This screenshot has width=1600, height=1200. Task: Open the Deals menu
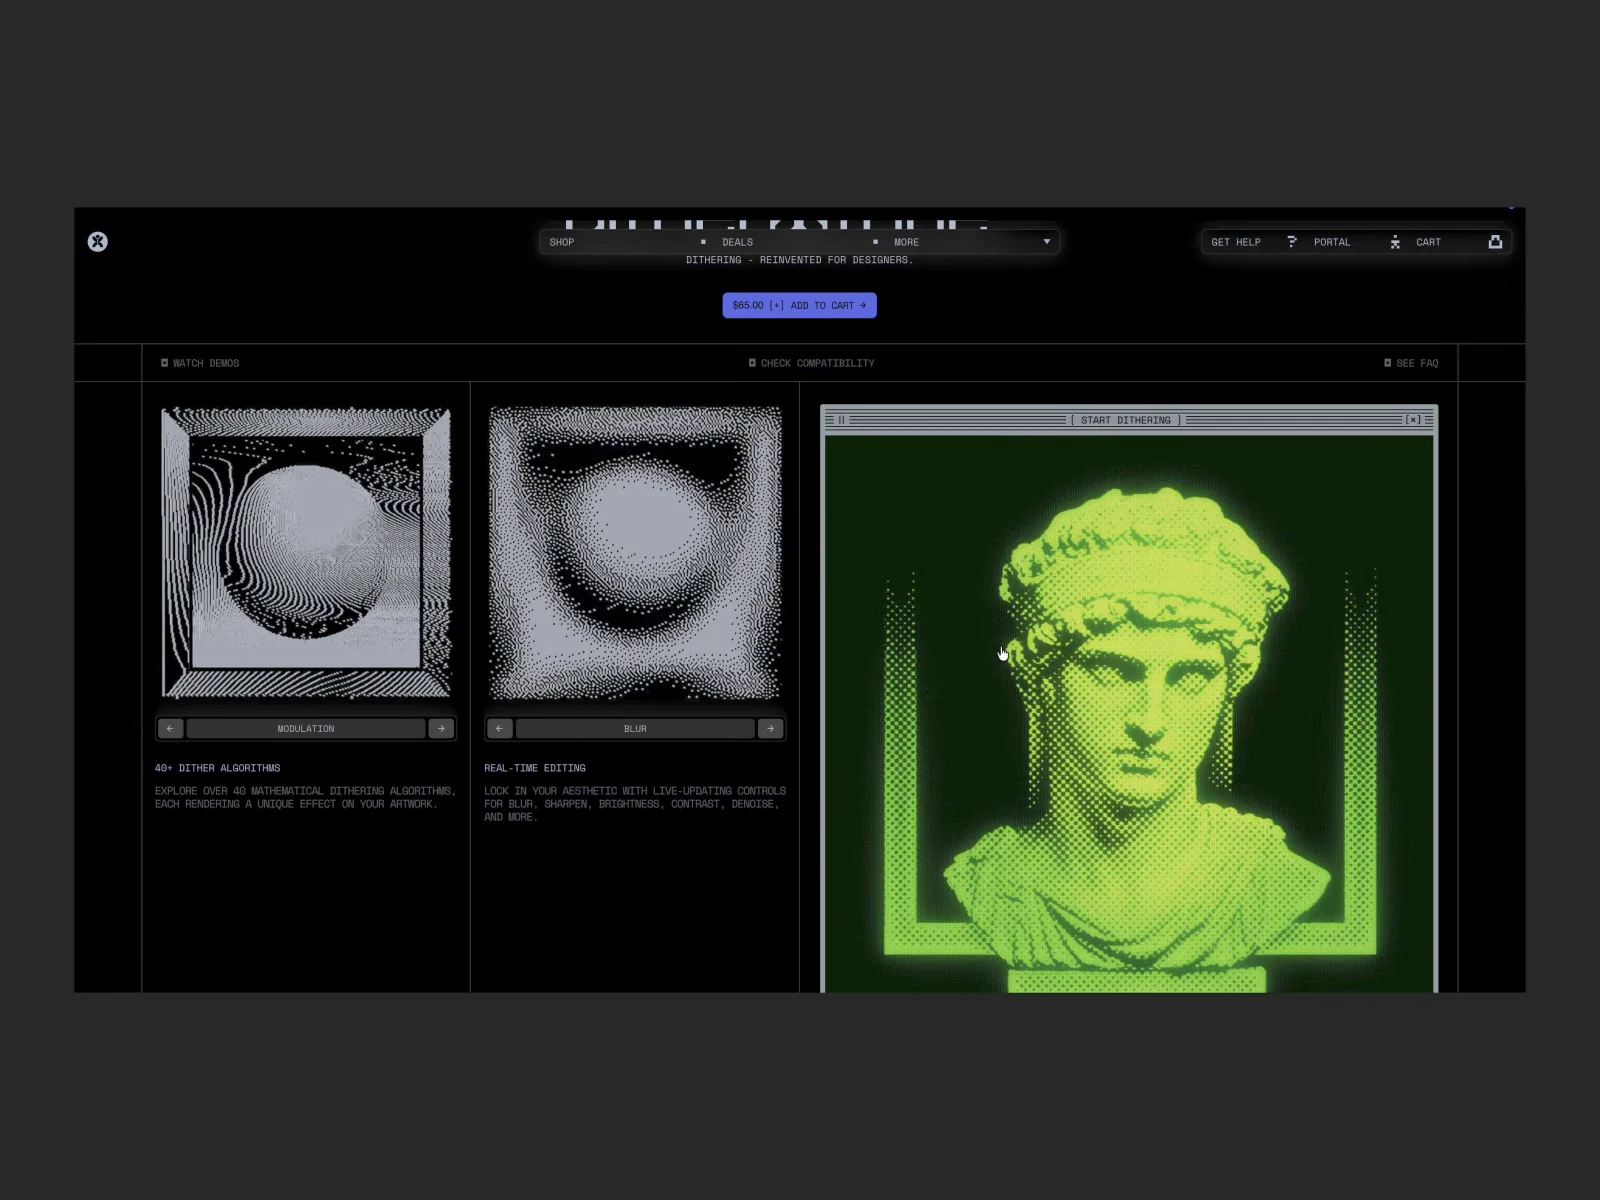[737, 242]
